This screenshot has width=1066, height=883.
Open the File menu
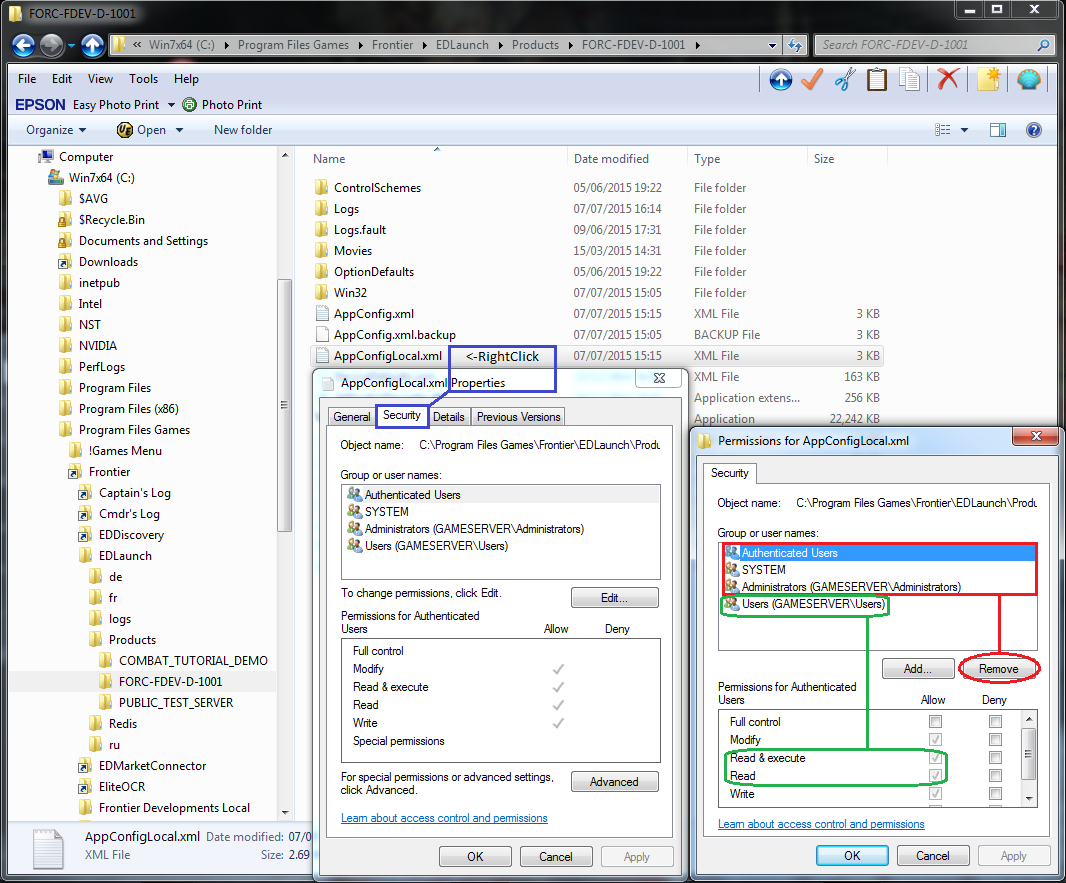coord(27,79)
